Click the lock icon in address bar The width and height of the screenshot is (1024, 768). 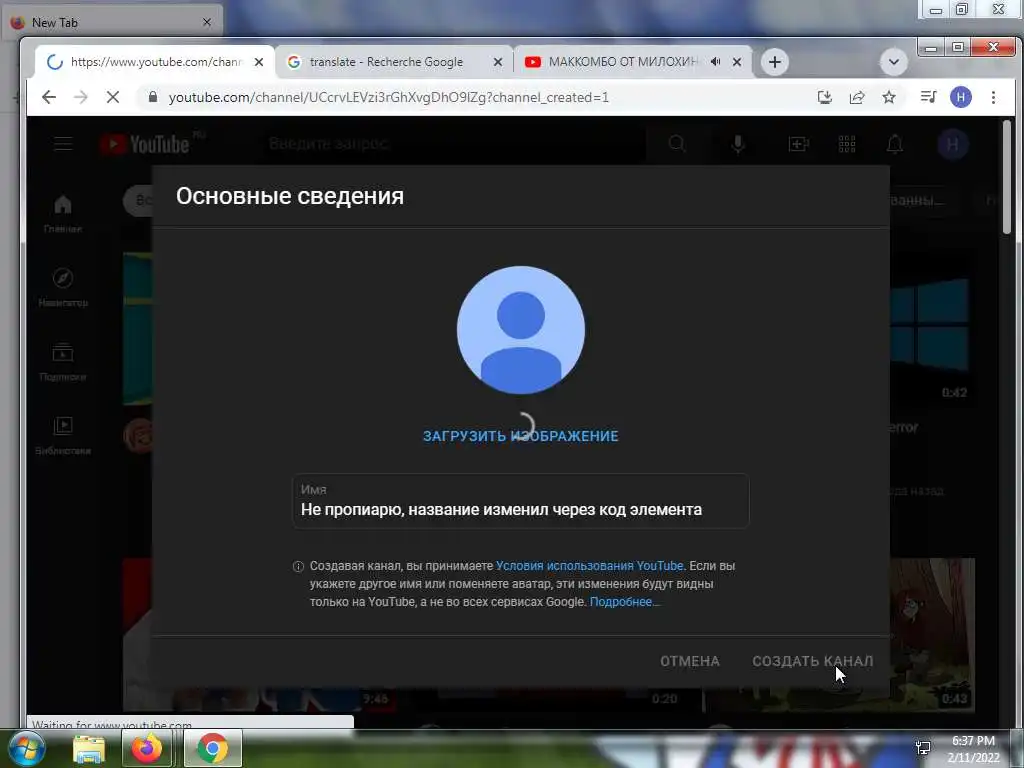click(x=153, y=97)
